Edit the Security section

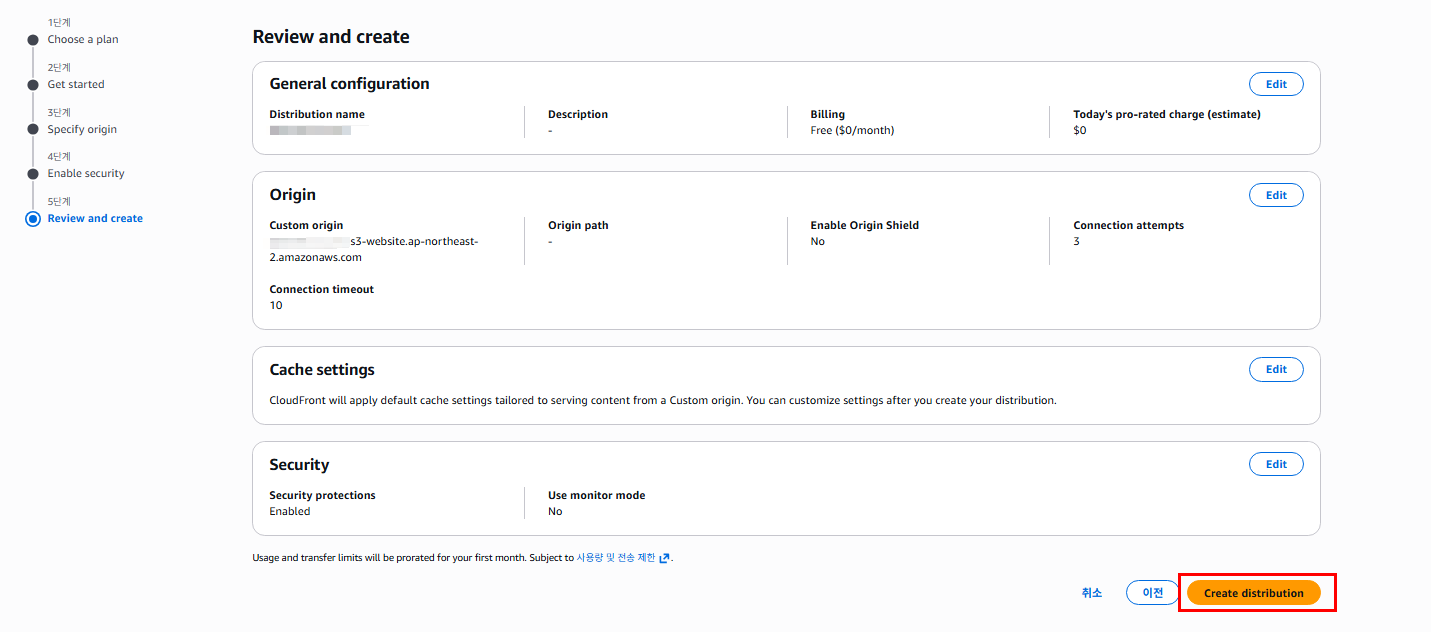click(1276, 464)
